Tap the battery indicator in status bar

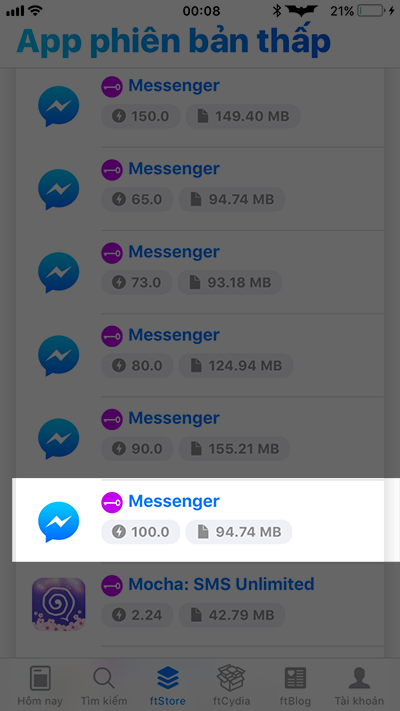pos(370,11)
